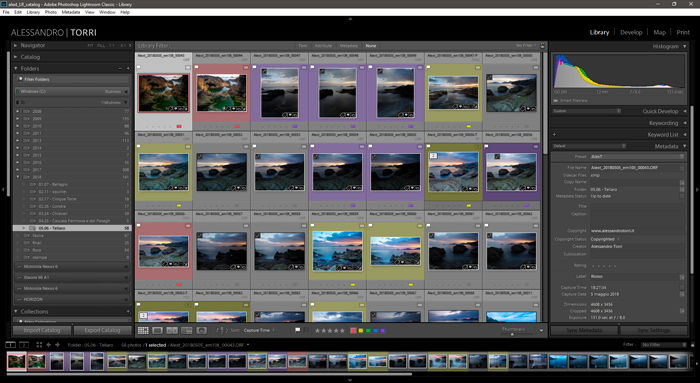Open the Photo menu
This screenshot has width=700, height=383.
pos(50,12)
